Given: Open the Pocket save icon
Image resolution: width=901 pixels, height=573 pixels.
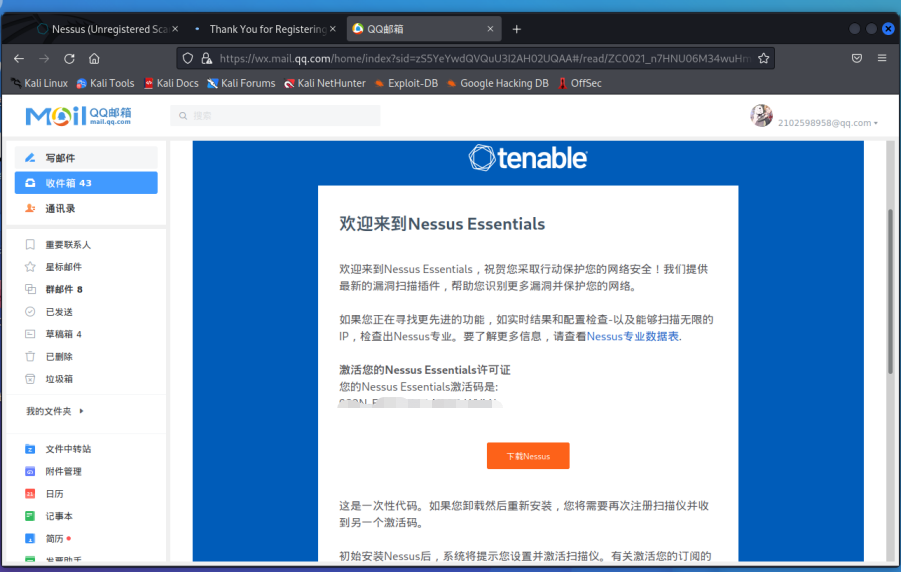Looking at the screenshot, I should point(857,59).
